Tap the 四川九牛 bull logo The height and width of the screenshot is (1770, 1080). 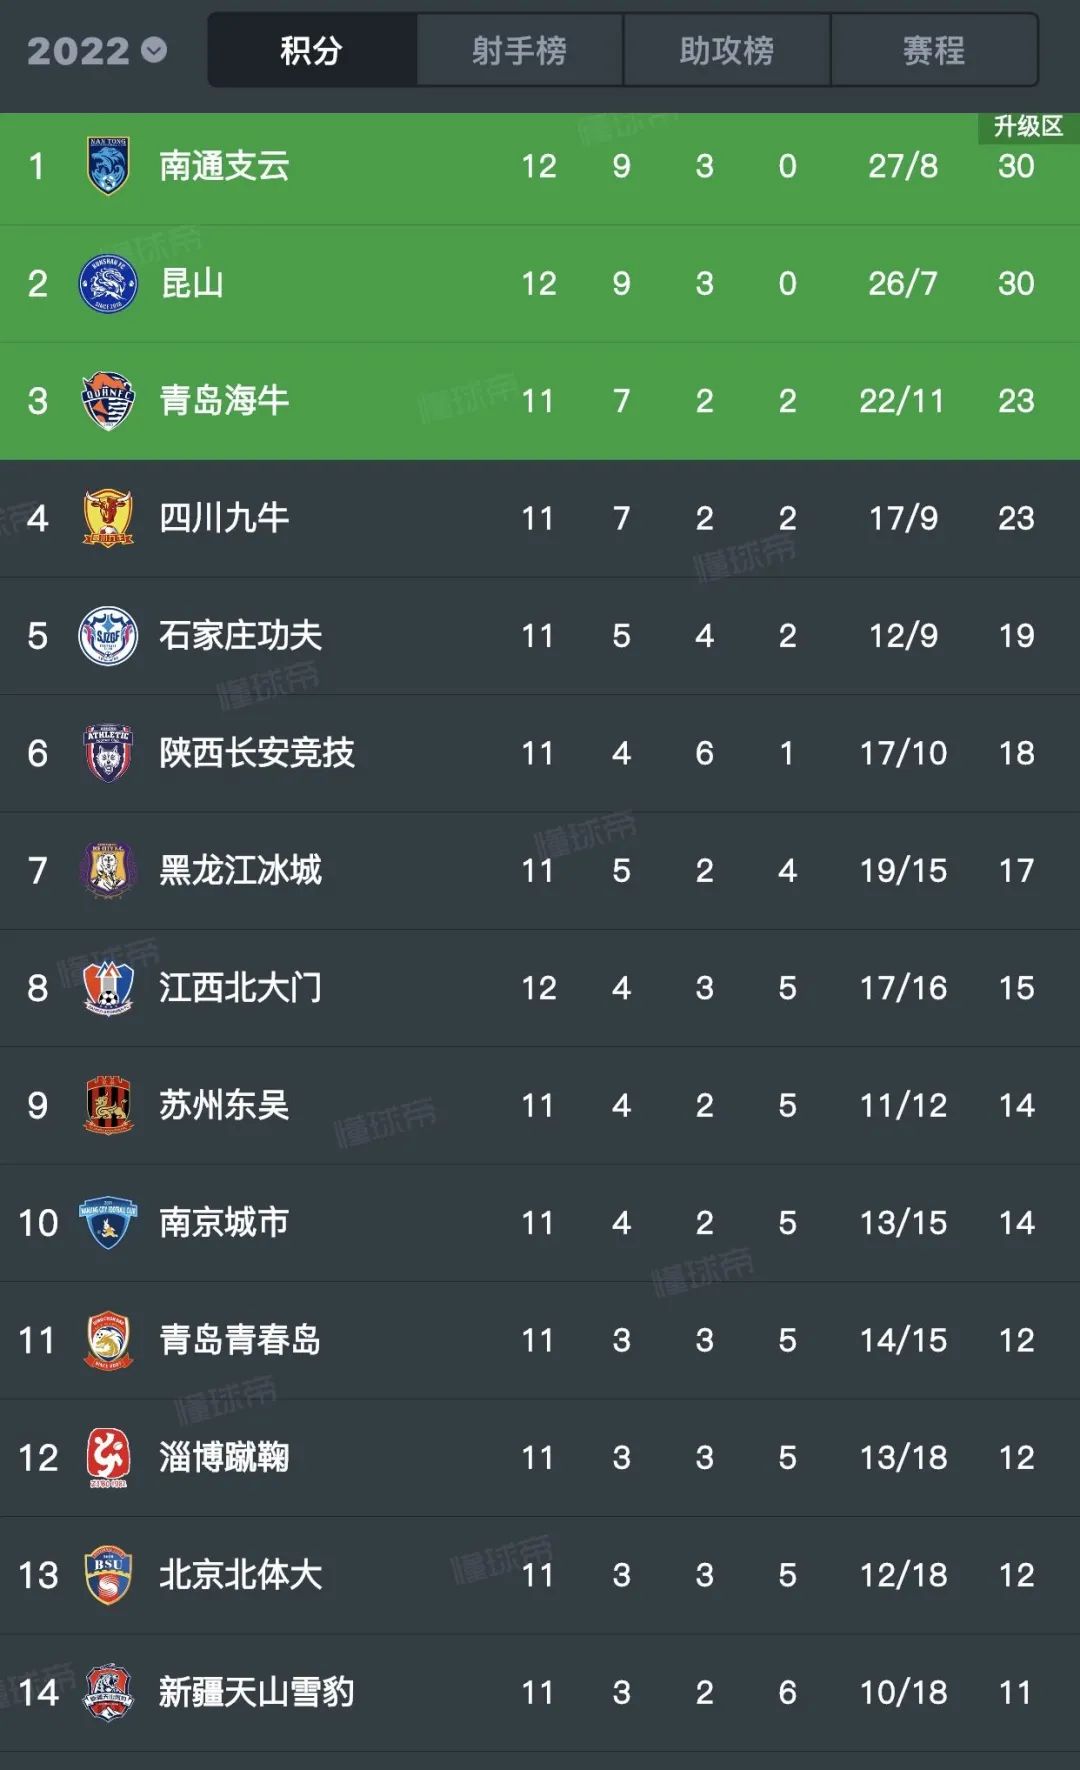108,518
